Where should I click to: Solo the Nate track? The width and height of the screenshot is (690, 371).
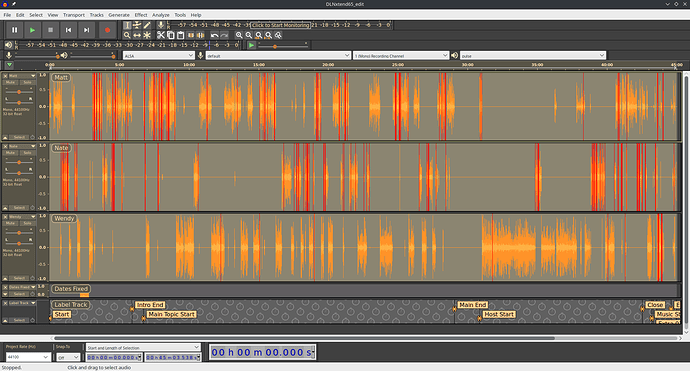click(27, 153)
